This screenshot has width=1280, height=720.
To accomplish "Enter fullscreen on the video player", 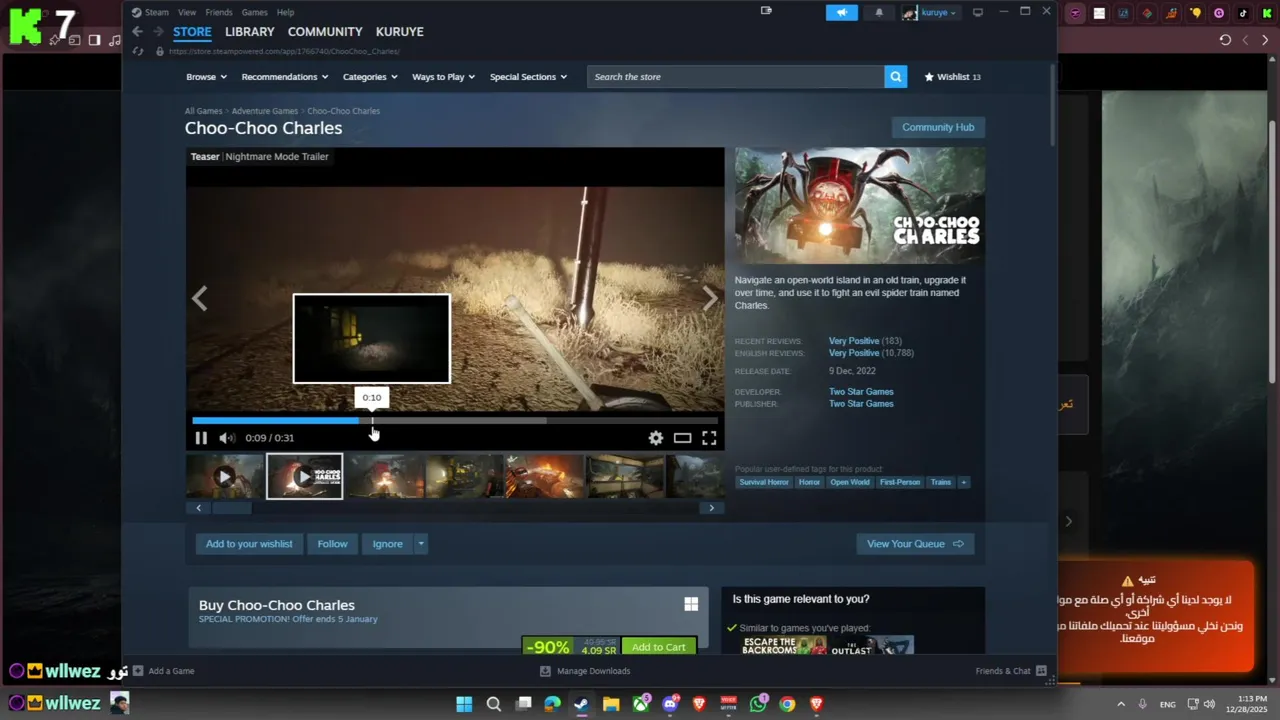I will click(x=709, y=438).
